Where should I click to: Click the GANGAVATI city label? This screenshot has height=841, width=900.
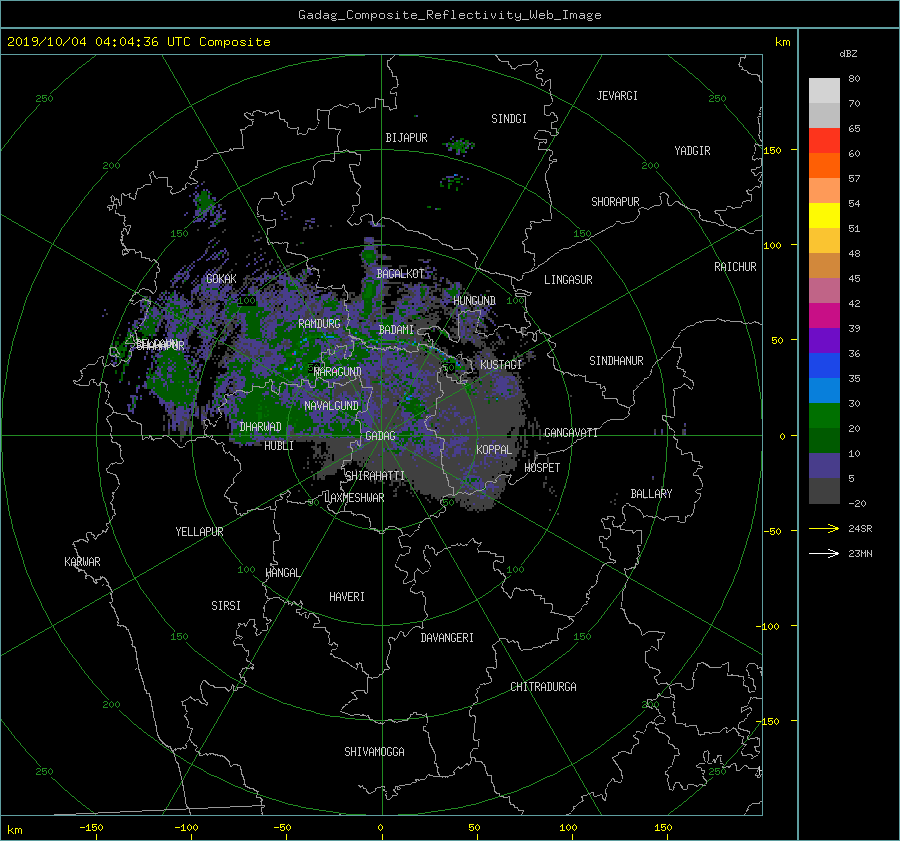click(571, 433)
